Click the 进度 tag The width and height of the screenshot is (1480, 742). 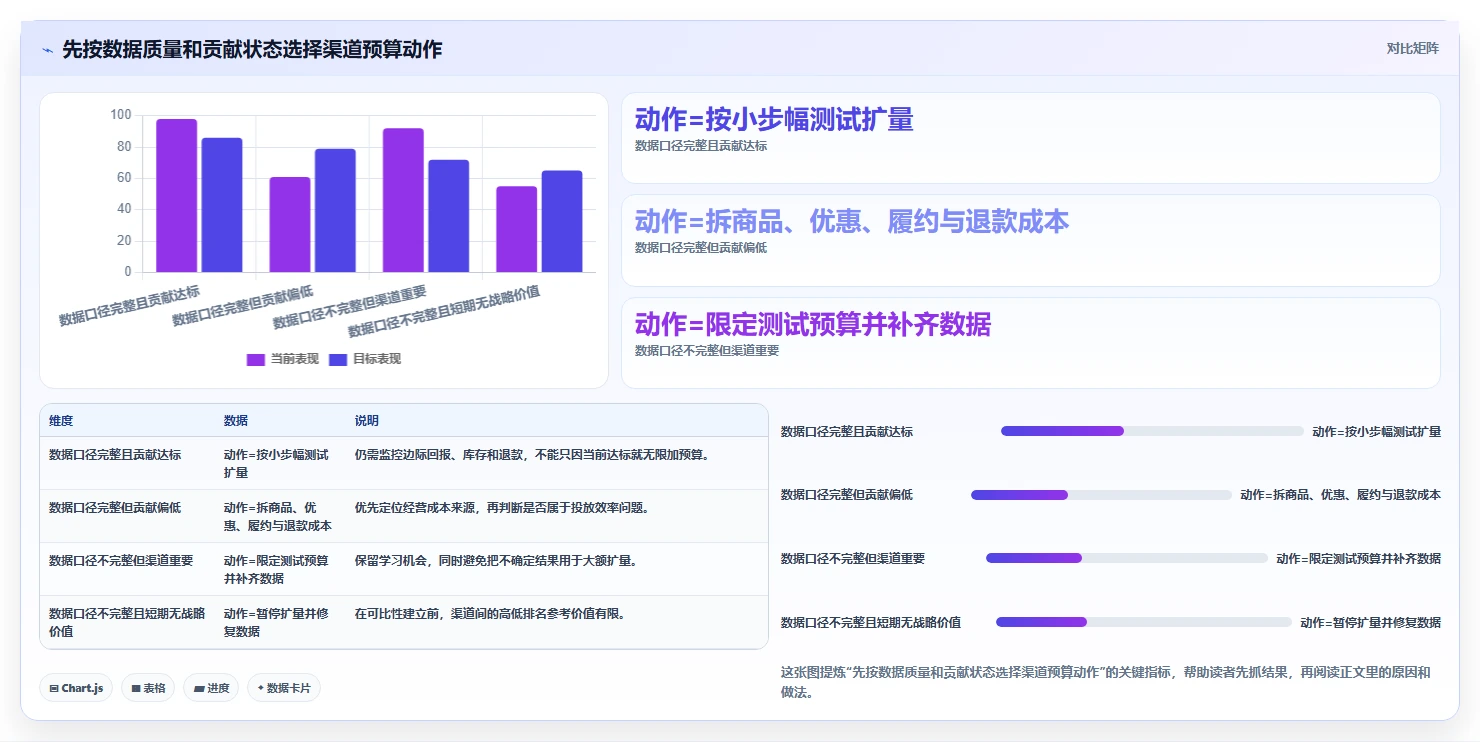pyautogui.click(x=211, y=688)
